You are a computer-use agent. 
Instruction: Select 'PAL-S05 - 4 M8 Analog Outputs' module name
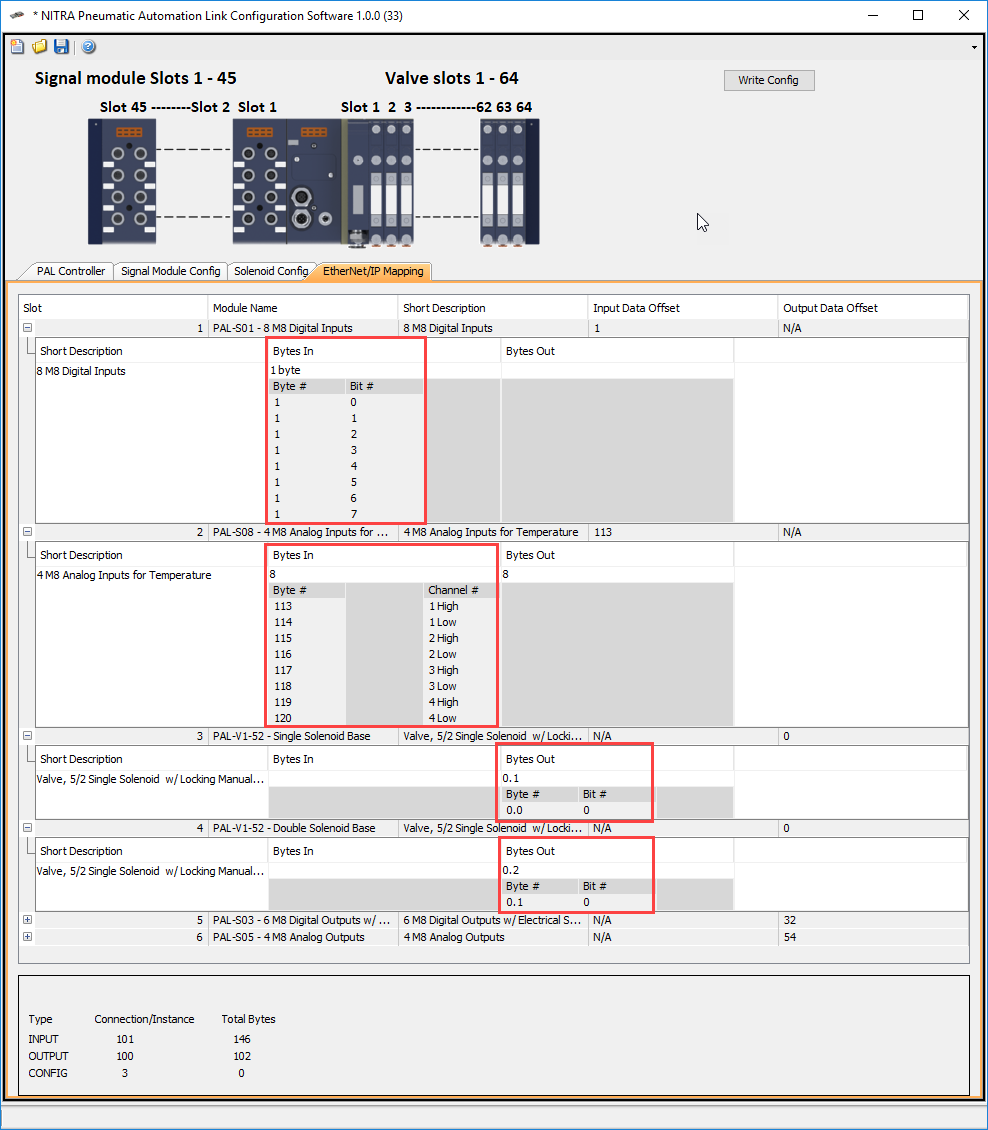pos(303,937)
